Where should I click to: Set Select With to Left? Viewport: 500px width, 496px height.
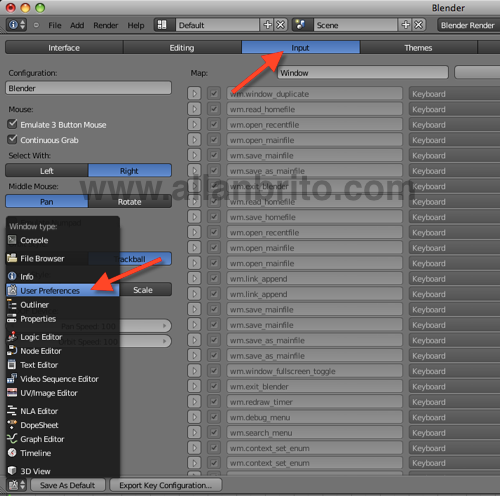tap(47, 171)
